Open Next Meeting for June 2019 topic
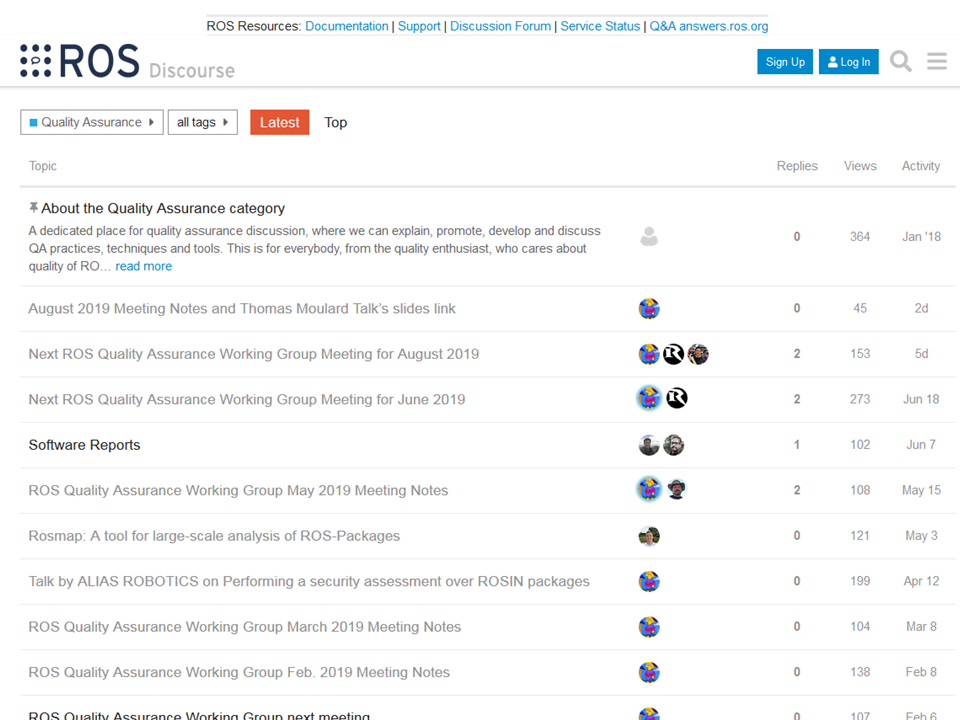Viewport: 960px width, 720px height. [x=247, y=399]
